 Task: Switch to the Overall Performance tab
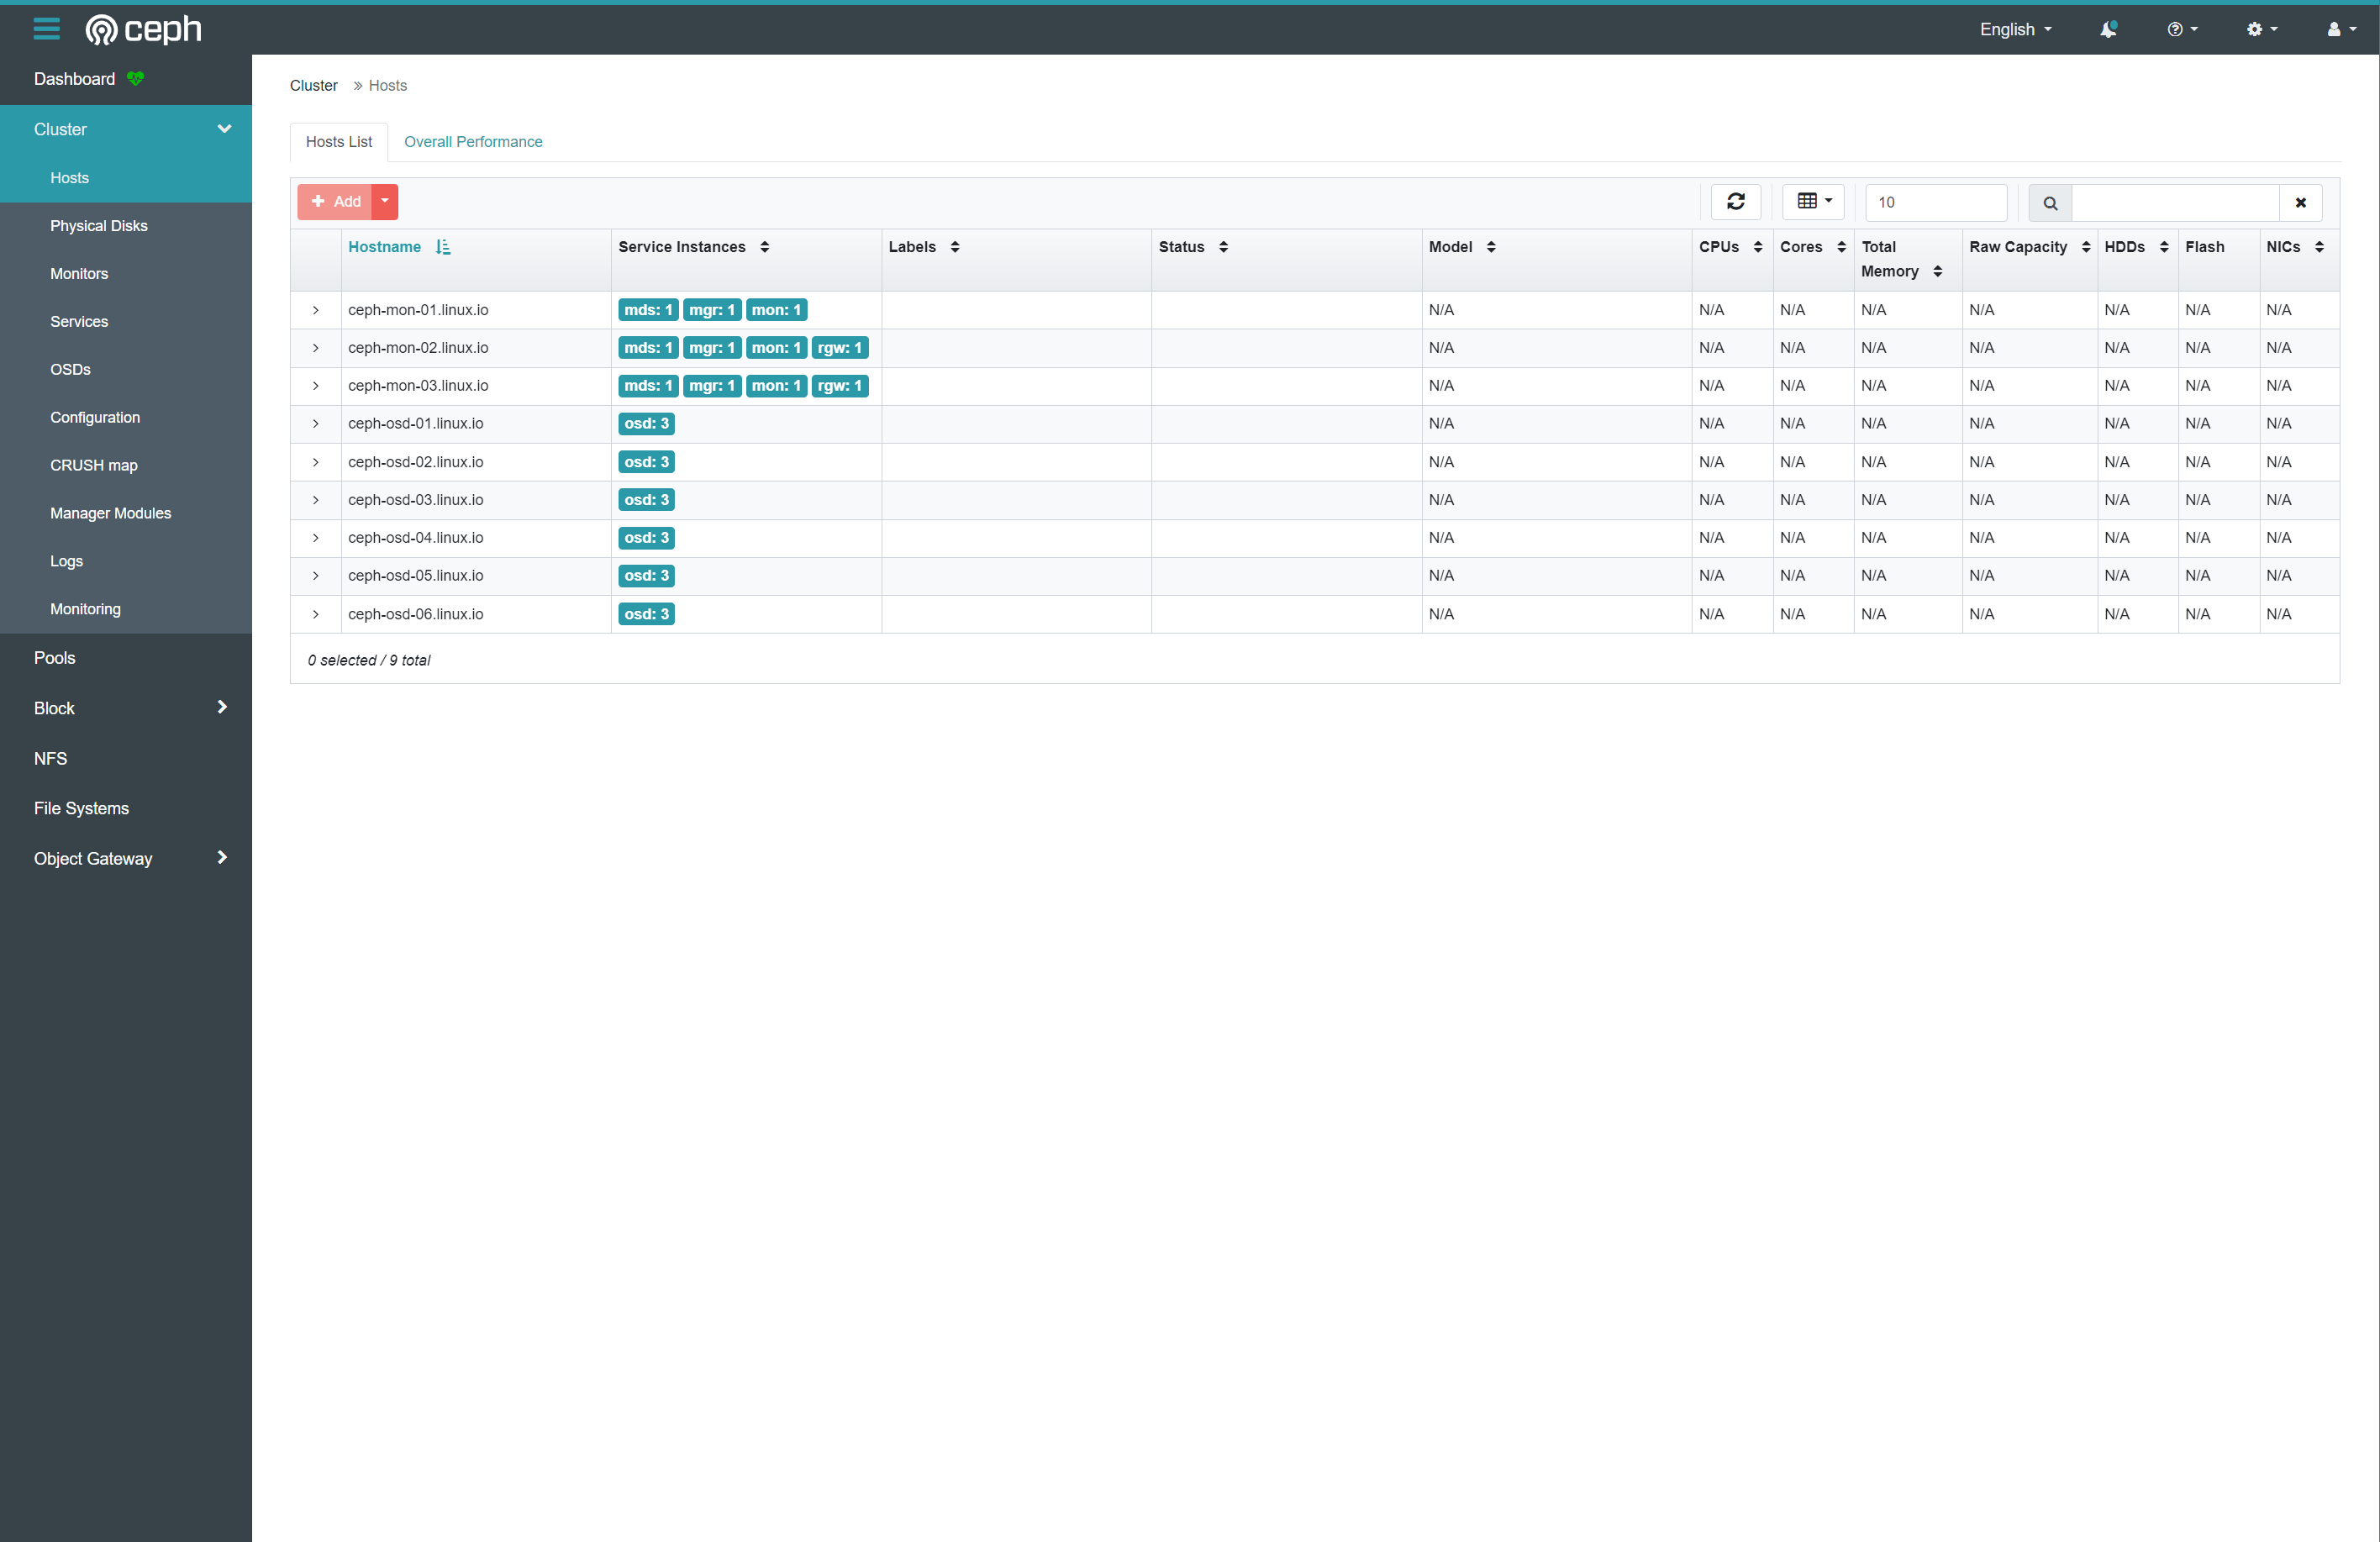(x=473, y=142)
